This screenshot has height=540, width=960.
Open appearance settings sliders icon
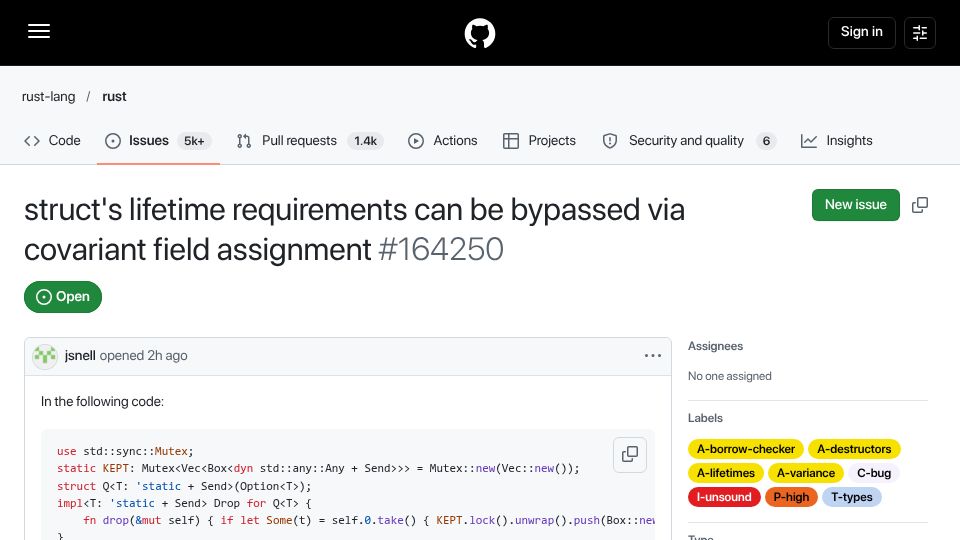pos(920,32)
